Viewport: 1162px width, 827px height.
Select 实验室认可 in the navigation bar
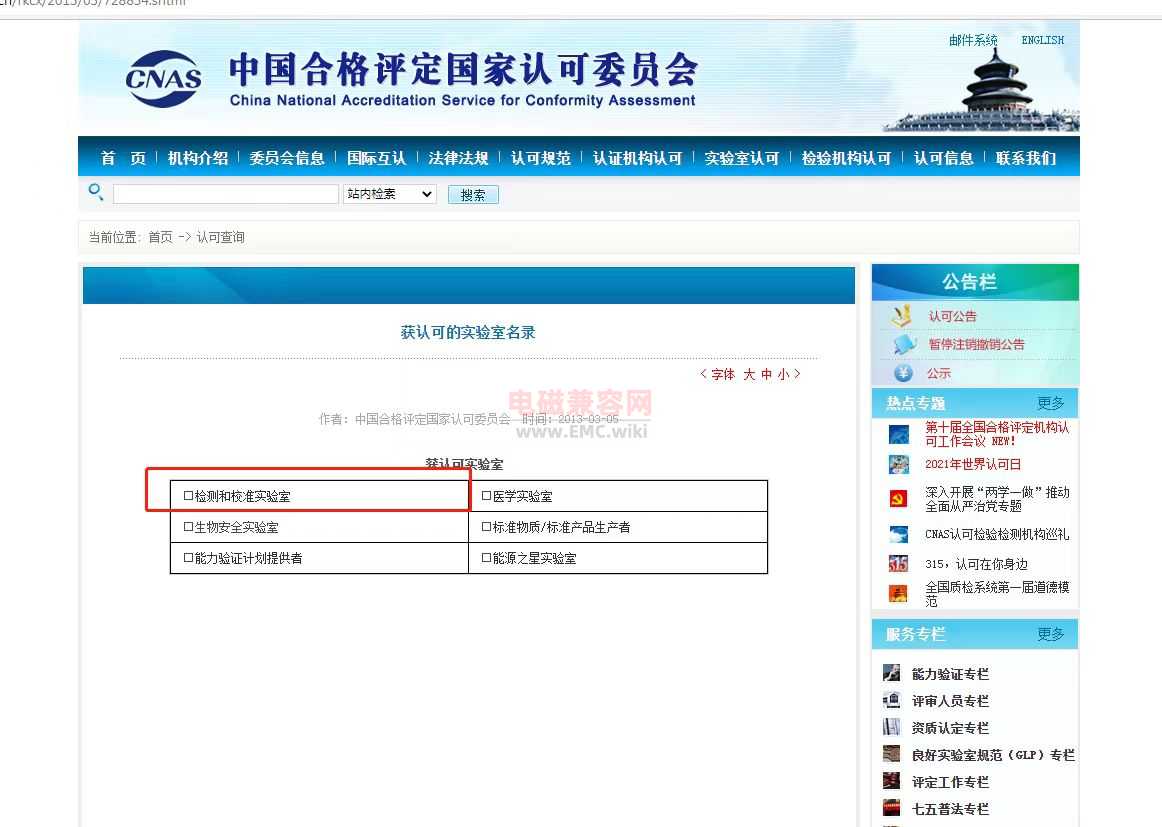pyautogui.click(x=742, y=158)
